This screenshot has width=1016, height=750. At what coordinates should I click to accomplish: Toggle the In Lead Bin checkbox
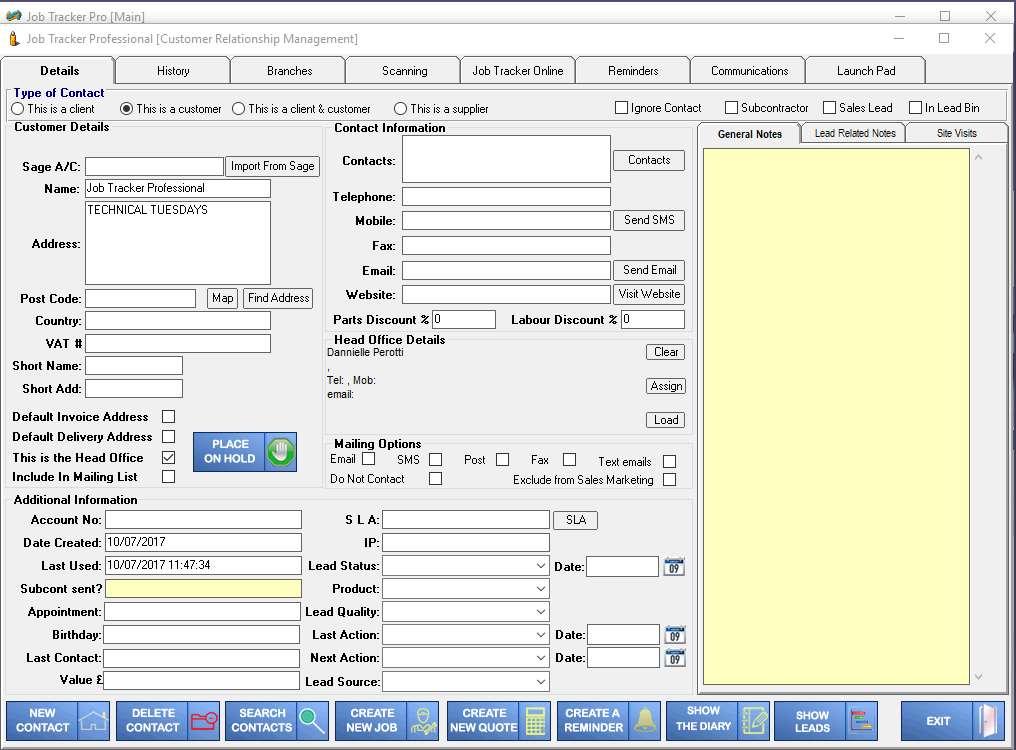pos(916,108)
